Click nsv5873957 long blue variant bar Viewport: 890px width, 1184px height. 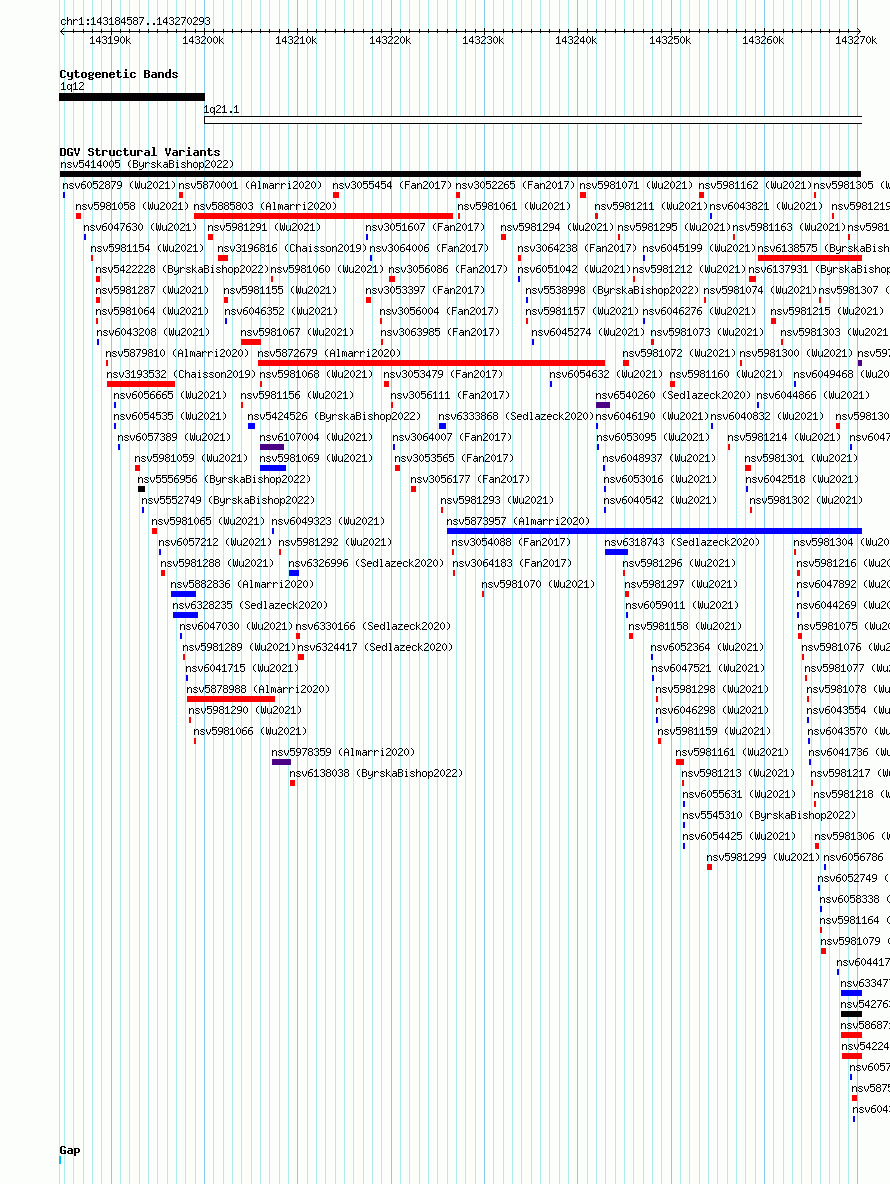click(x=654, y=531)
